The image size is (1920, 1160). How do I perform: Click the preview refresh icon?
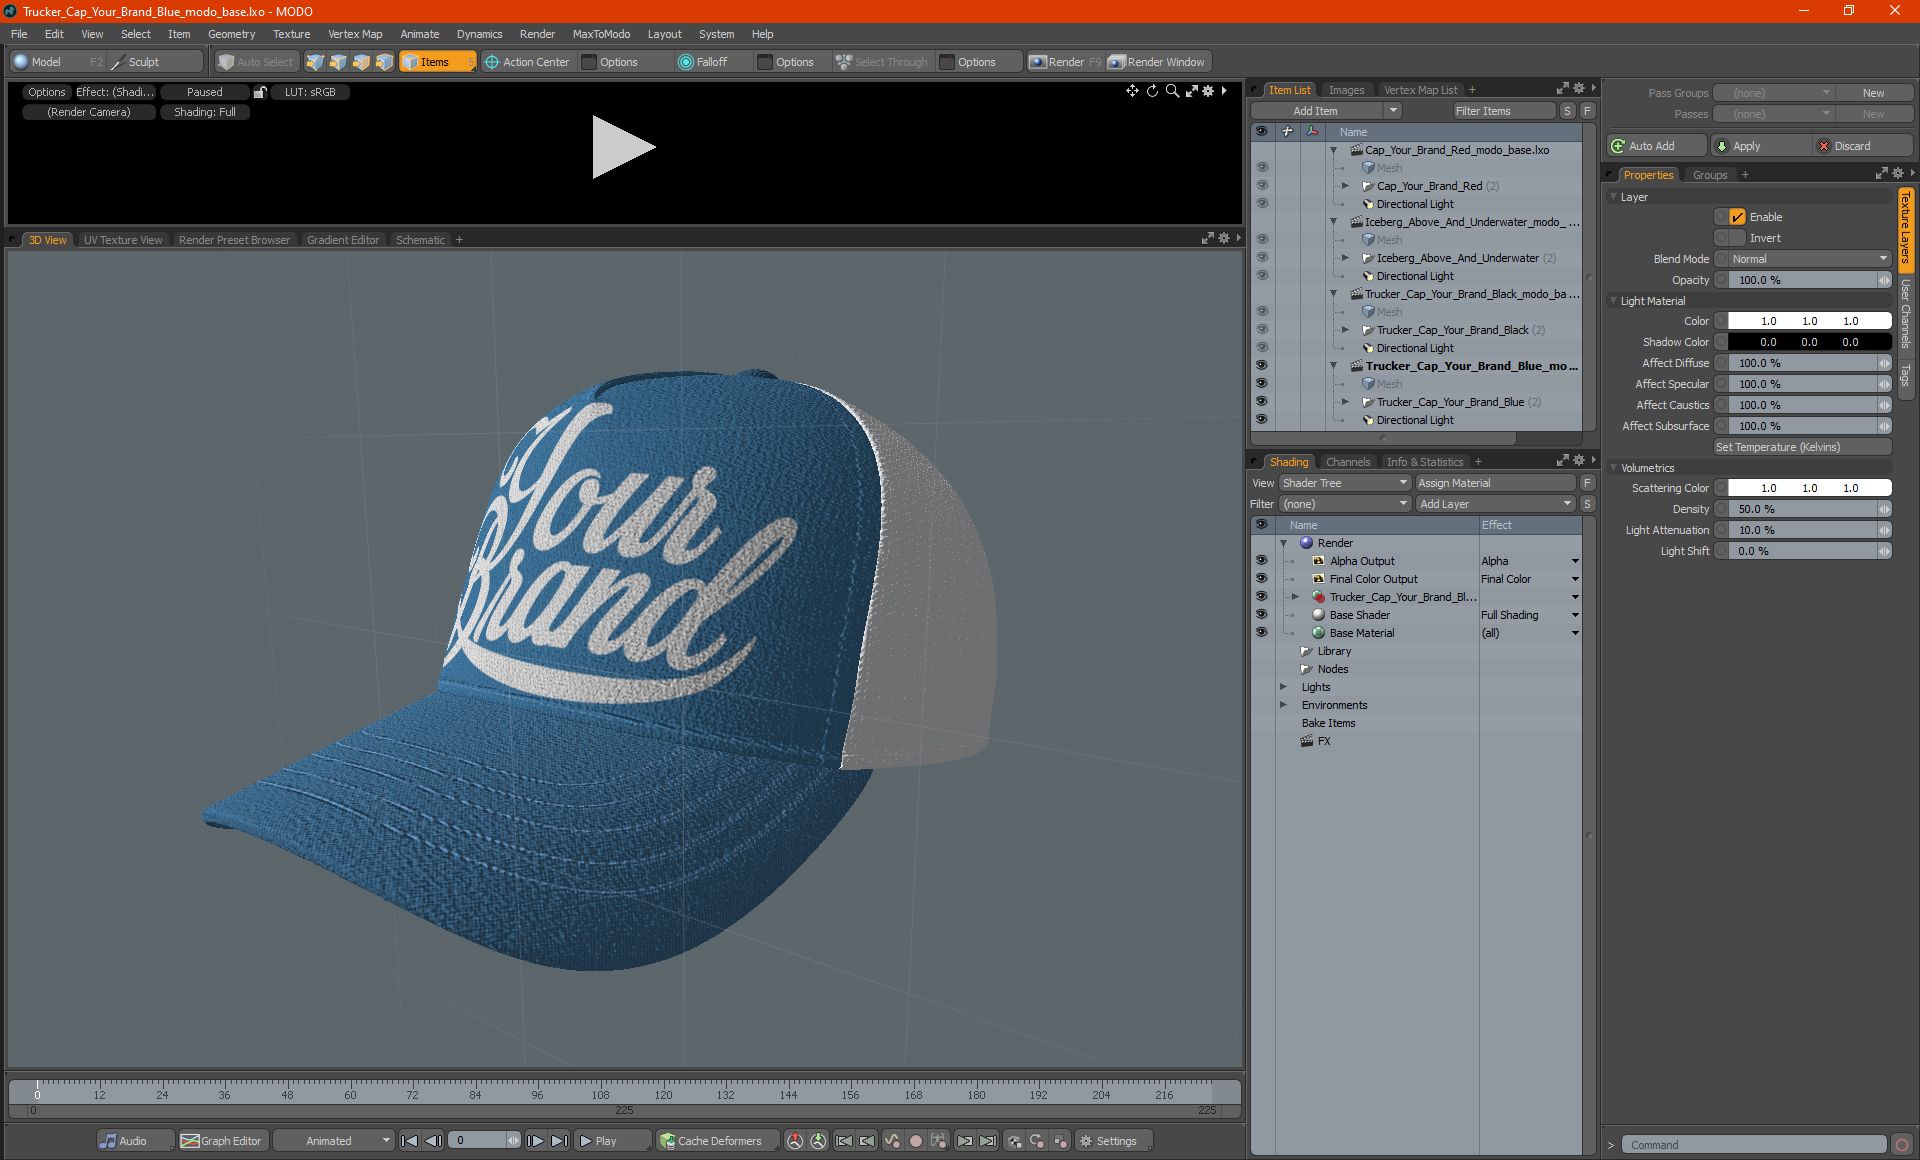tap(1152, 91)
